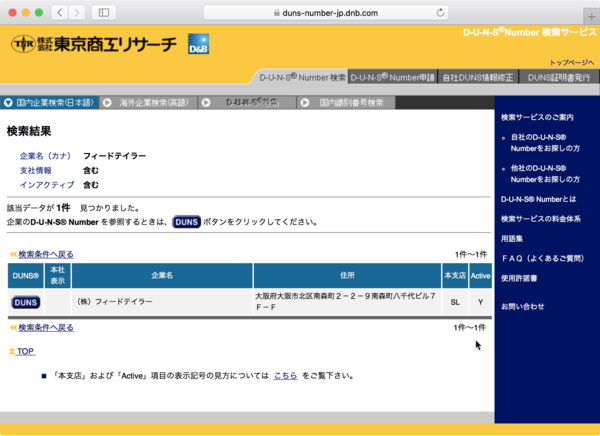Screen dimensions: 600x436
Task: Open 他社のD-U-N-S Numberをお探しの方 link
Action: click(x=545, y=174)
